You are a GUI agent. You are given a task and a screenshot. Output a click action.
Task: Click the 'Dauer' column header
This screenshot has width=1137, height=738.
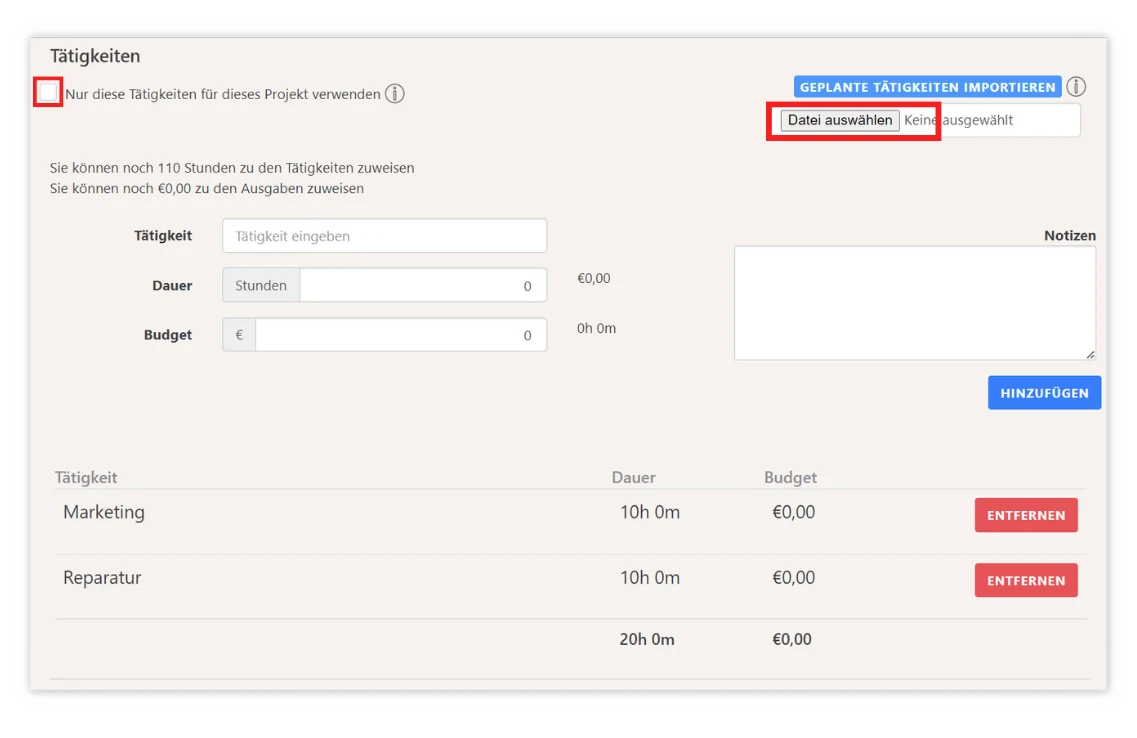coord(633,478)
